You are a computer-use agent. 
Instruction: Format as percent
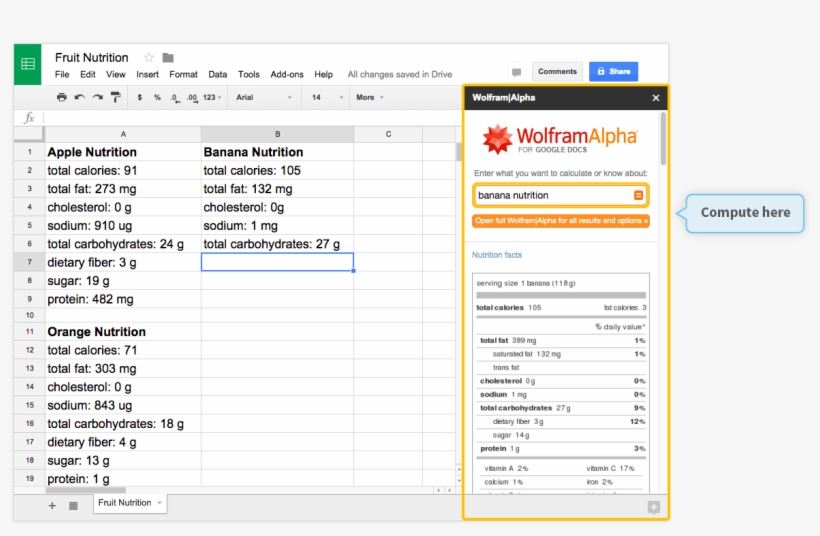coord(157,97)
